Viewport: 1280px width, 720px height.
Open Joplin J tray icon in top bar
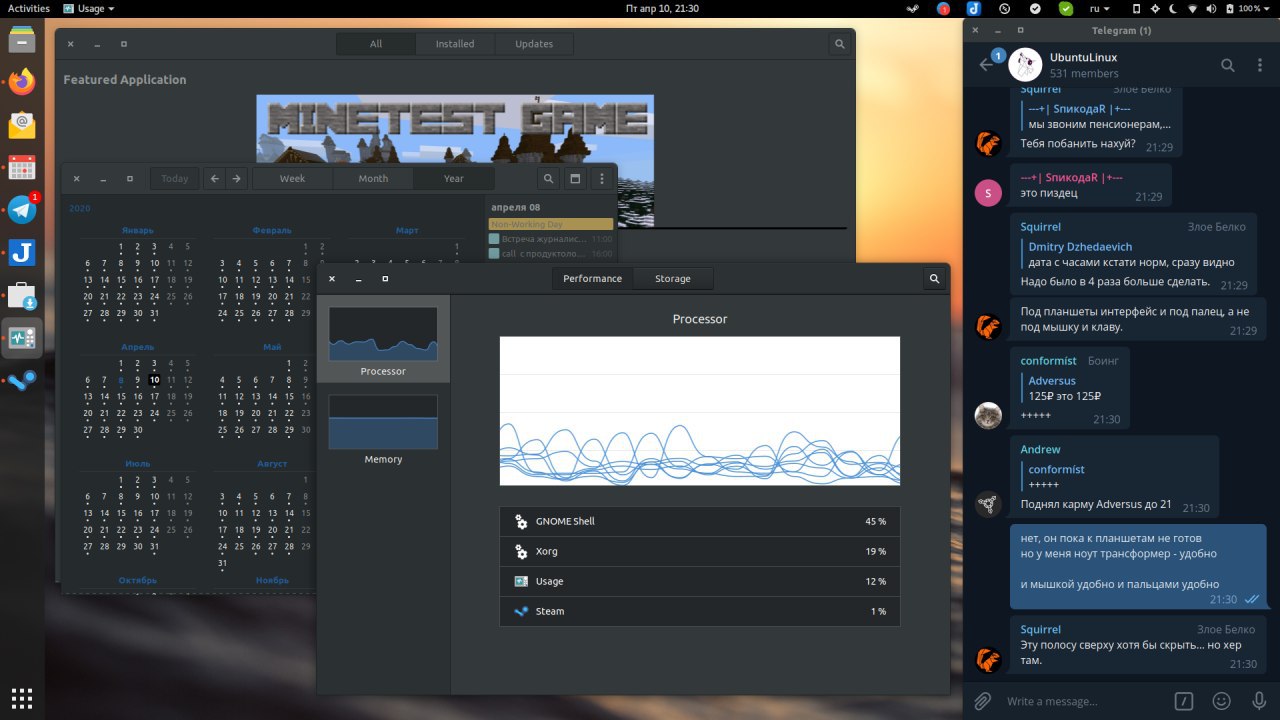pos(973,8)
